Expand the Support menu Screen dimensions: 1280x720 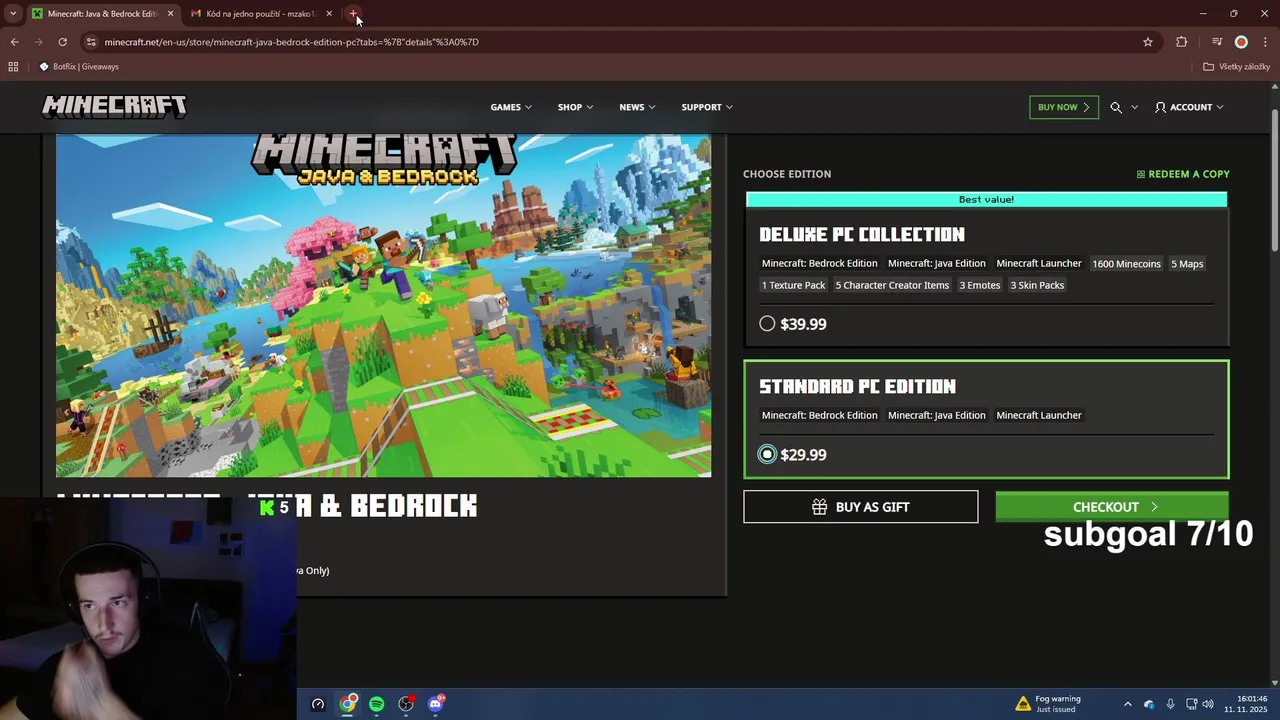tap(707, 107)
